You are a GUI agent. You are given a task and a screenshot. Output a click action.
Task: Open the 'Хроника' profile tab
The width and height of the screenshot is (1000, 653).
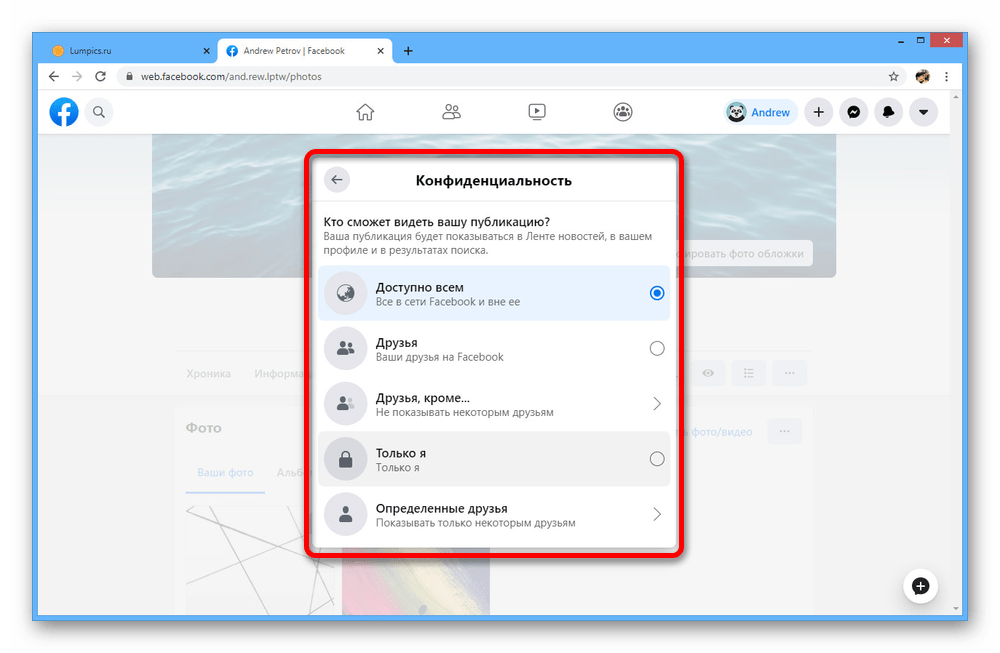click(x=208, y=373)
